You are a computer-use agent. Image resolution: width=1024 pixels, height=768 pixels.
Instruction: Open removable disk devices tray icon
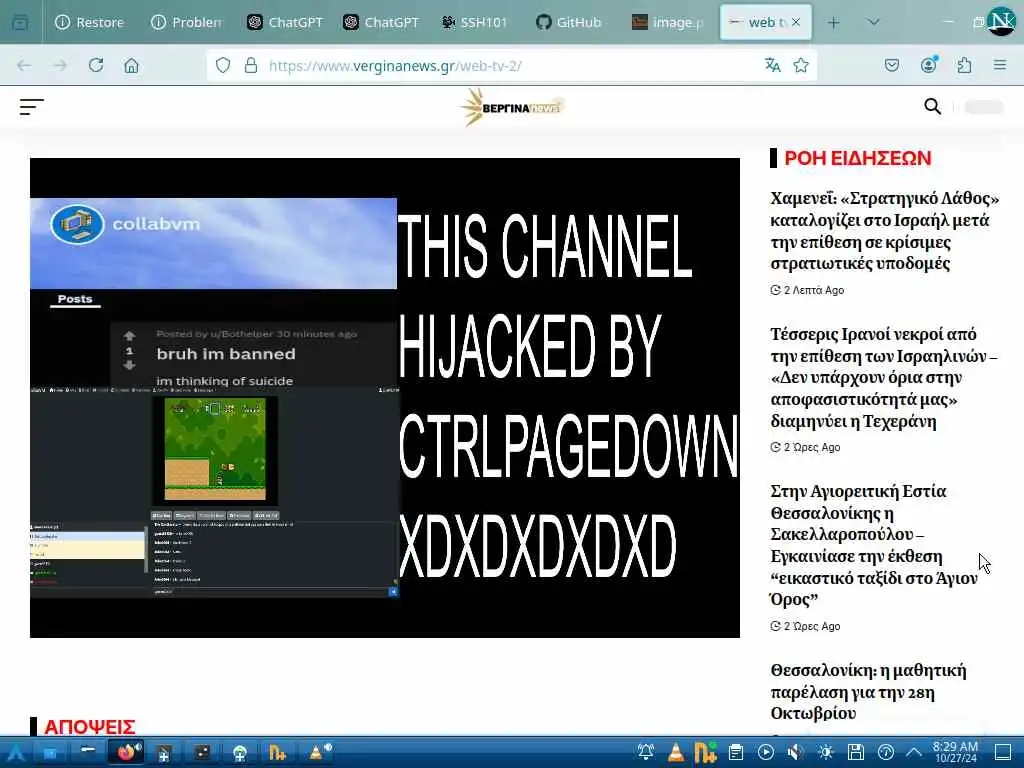pyautogui.click(x=856, y=752)
